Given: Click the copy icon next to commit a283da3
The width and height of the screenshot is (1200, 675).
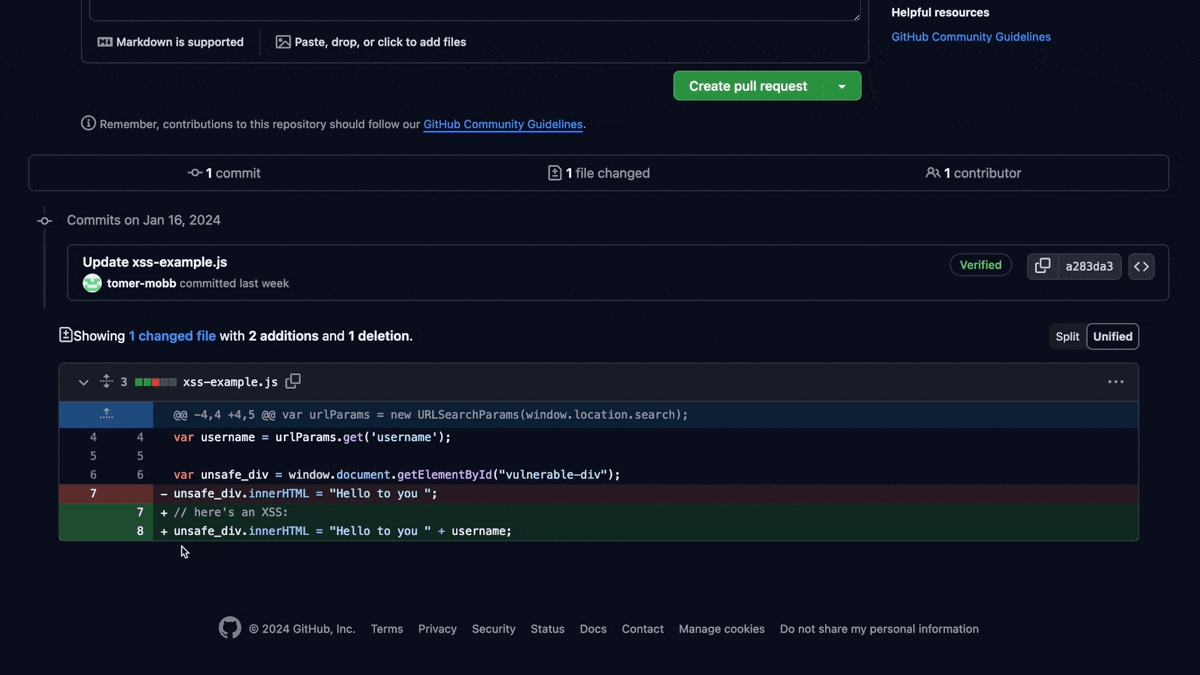Looking at the screenshot, I should coord(1043,265).
